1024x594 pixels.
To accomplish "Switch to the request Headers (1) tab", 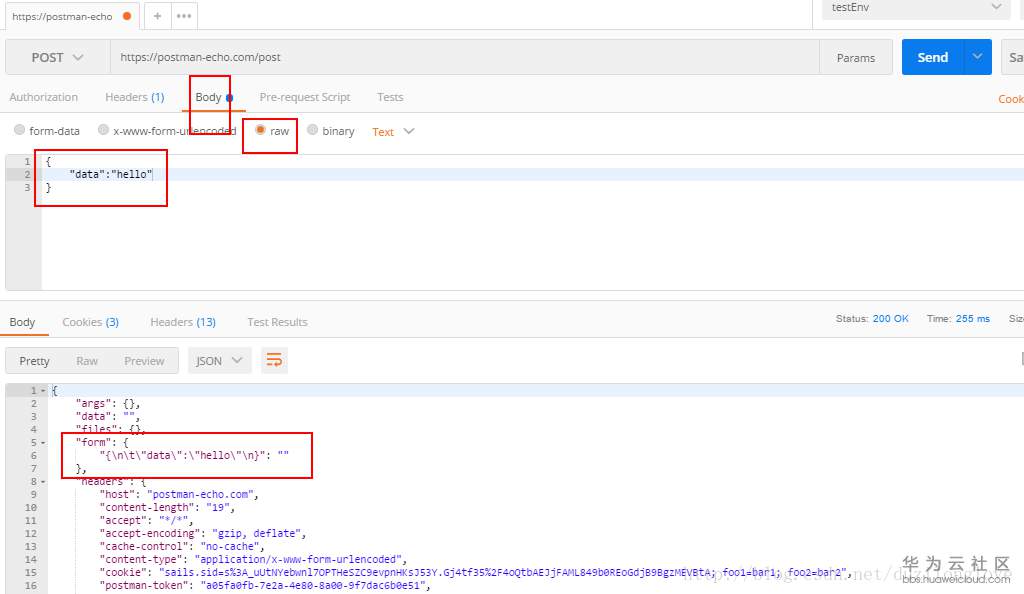I will [135, 97].
